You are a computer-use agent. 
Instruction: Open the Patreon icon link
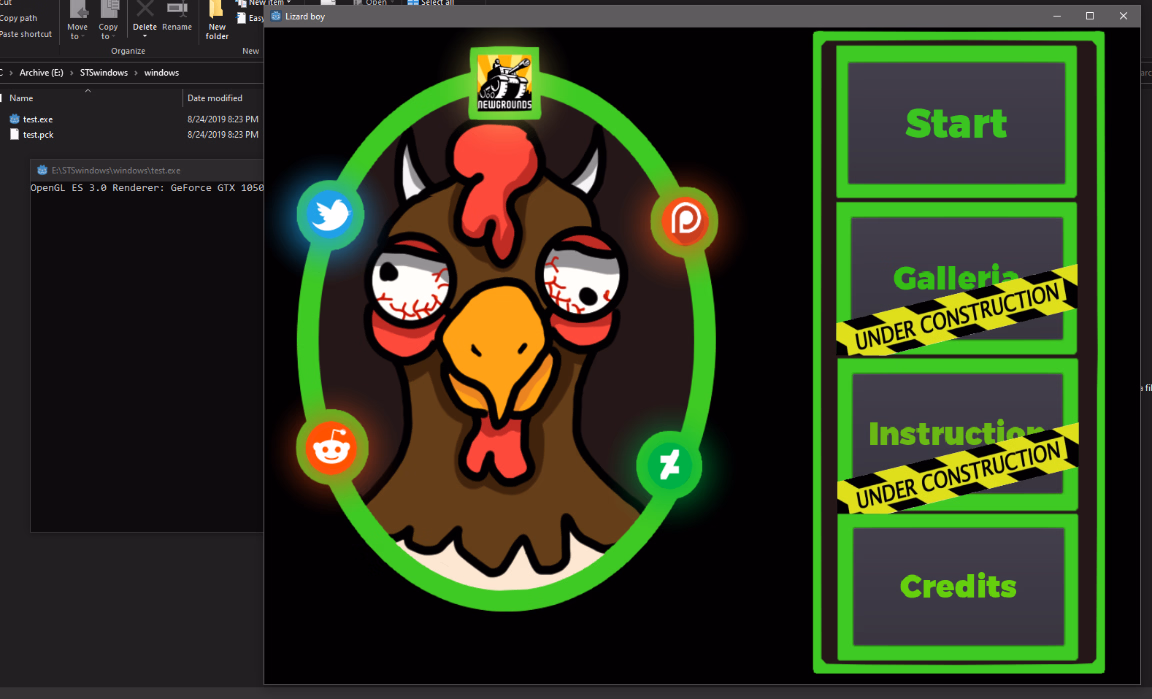click(x=685, y=220)
